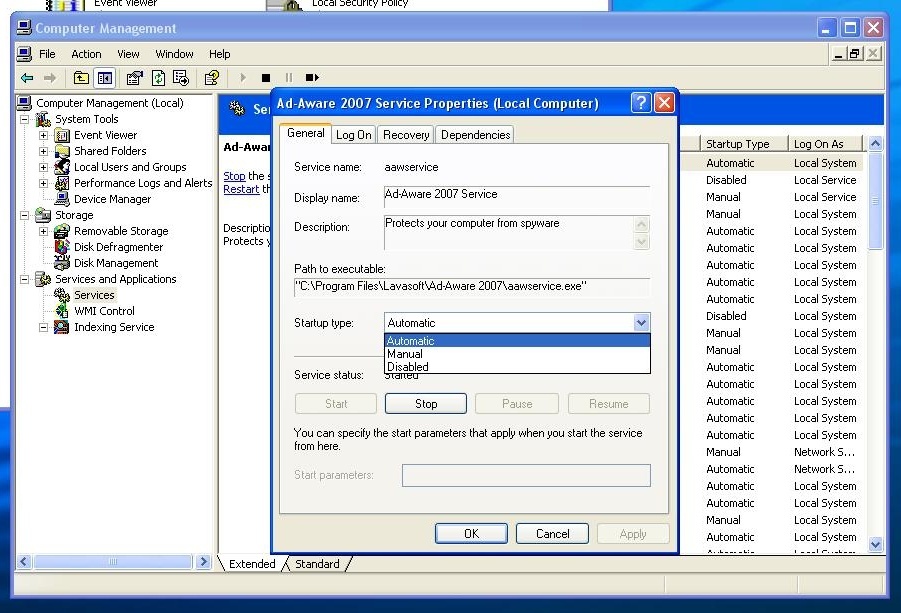Image resolution: width=901 pixels, height=613 pixels.
Task: Open the Action menu
Action: [x=86, y=54]
